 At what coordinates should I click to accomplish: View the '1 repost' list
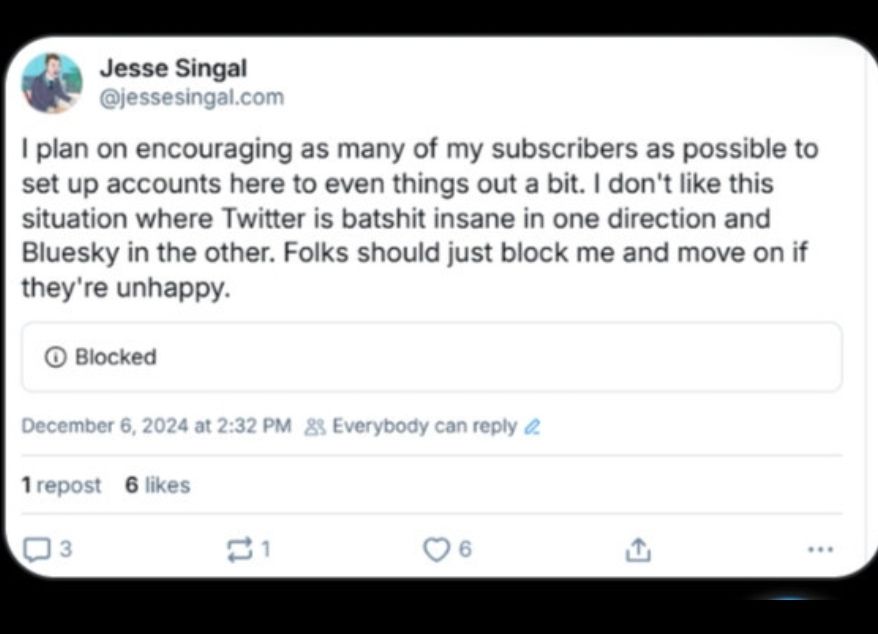tap(61, 485)
